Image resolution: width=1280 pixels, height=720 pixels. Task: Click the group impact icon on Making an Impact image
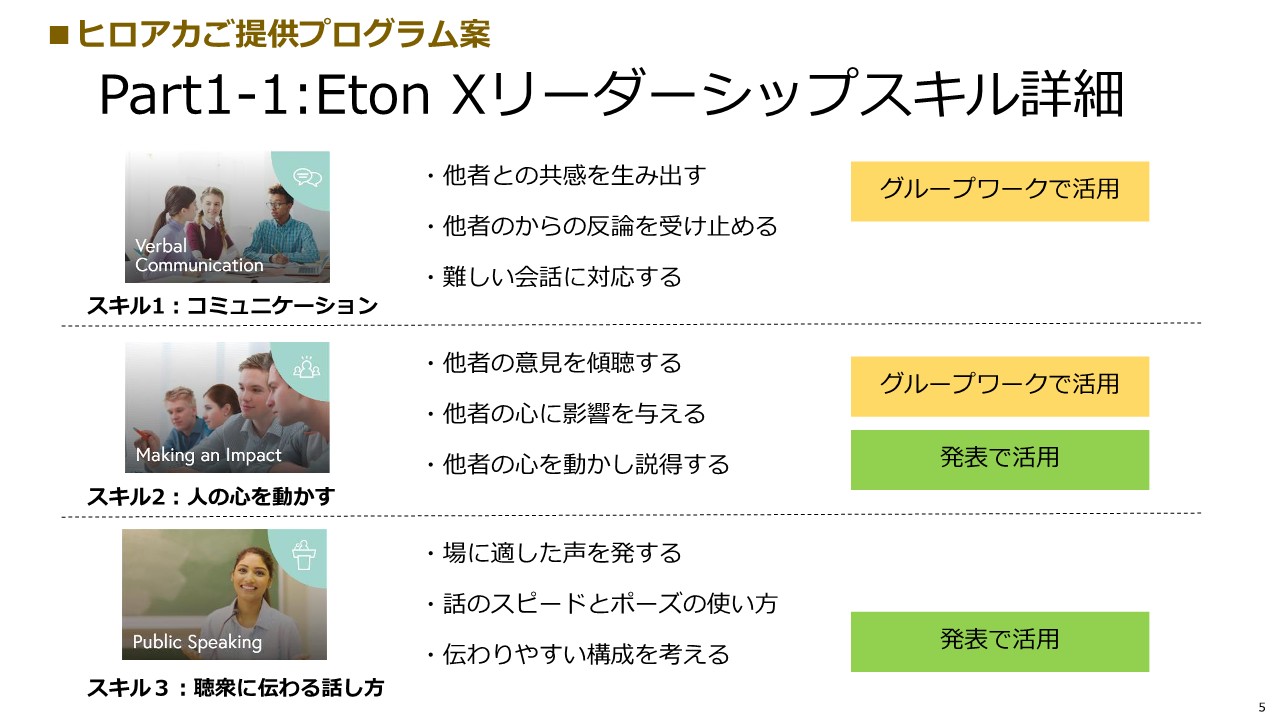click(306, 367)
